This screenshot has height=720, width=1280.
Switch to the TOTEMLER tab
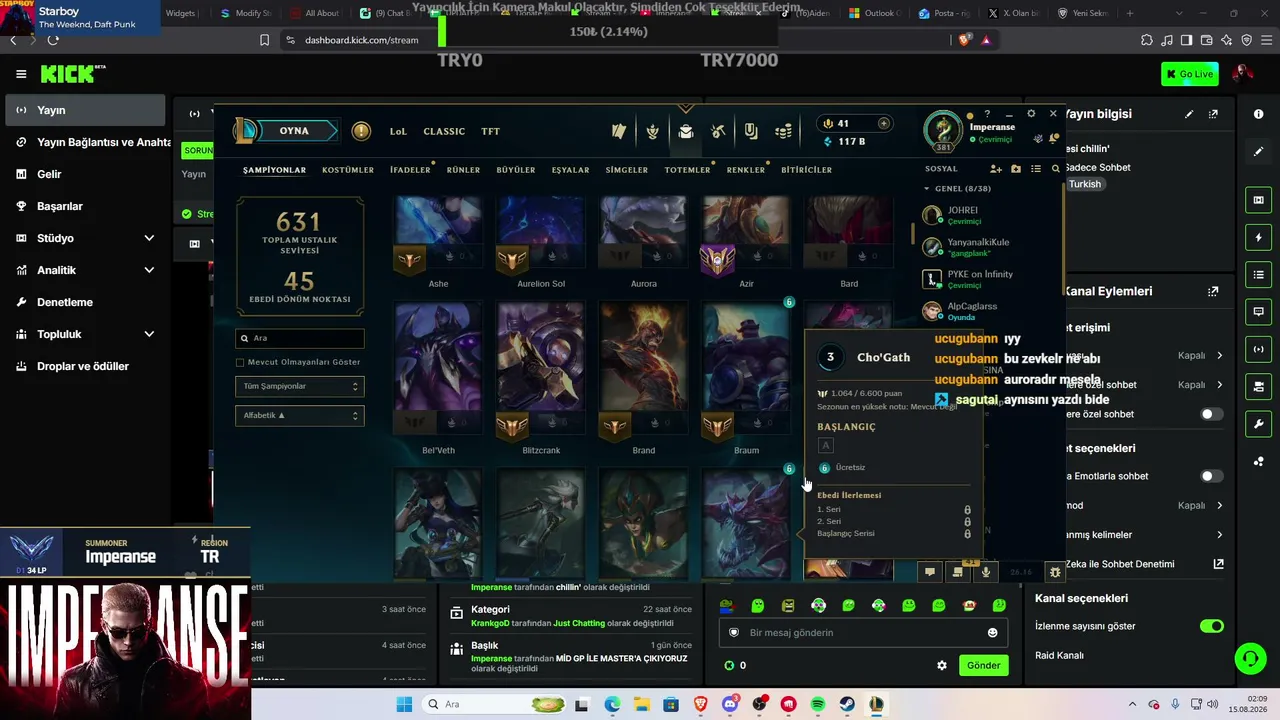(687, 170)
